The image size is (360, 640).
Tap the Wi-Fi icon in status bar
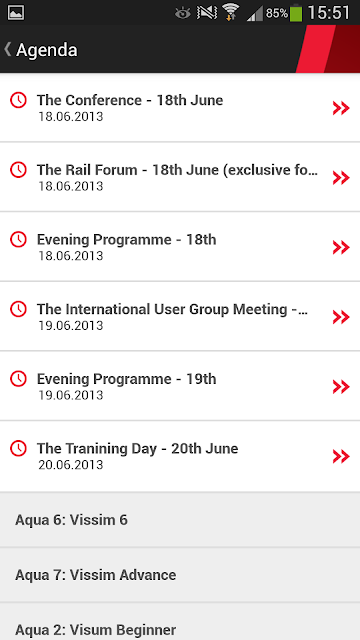point(231,12)
